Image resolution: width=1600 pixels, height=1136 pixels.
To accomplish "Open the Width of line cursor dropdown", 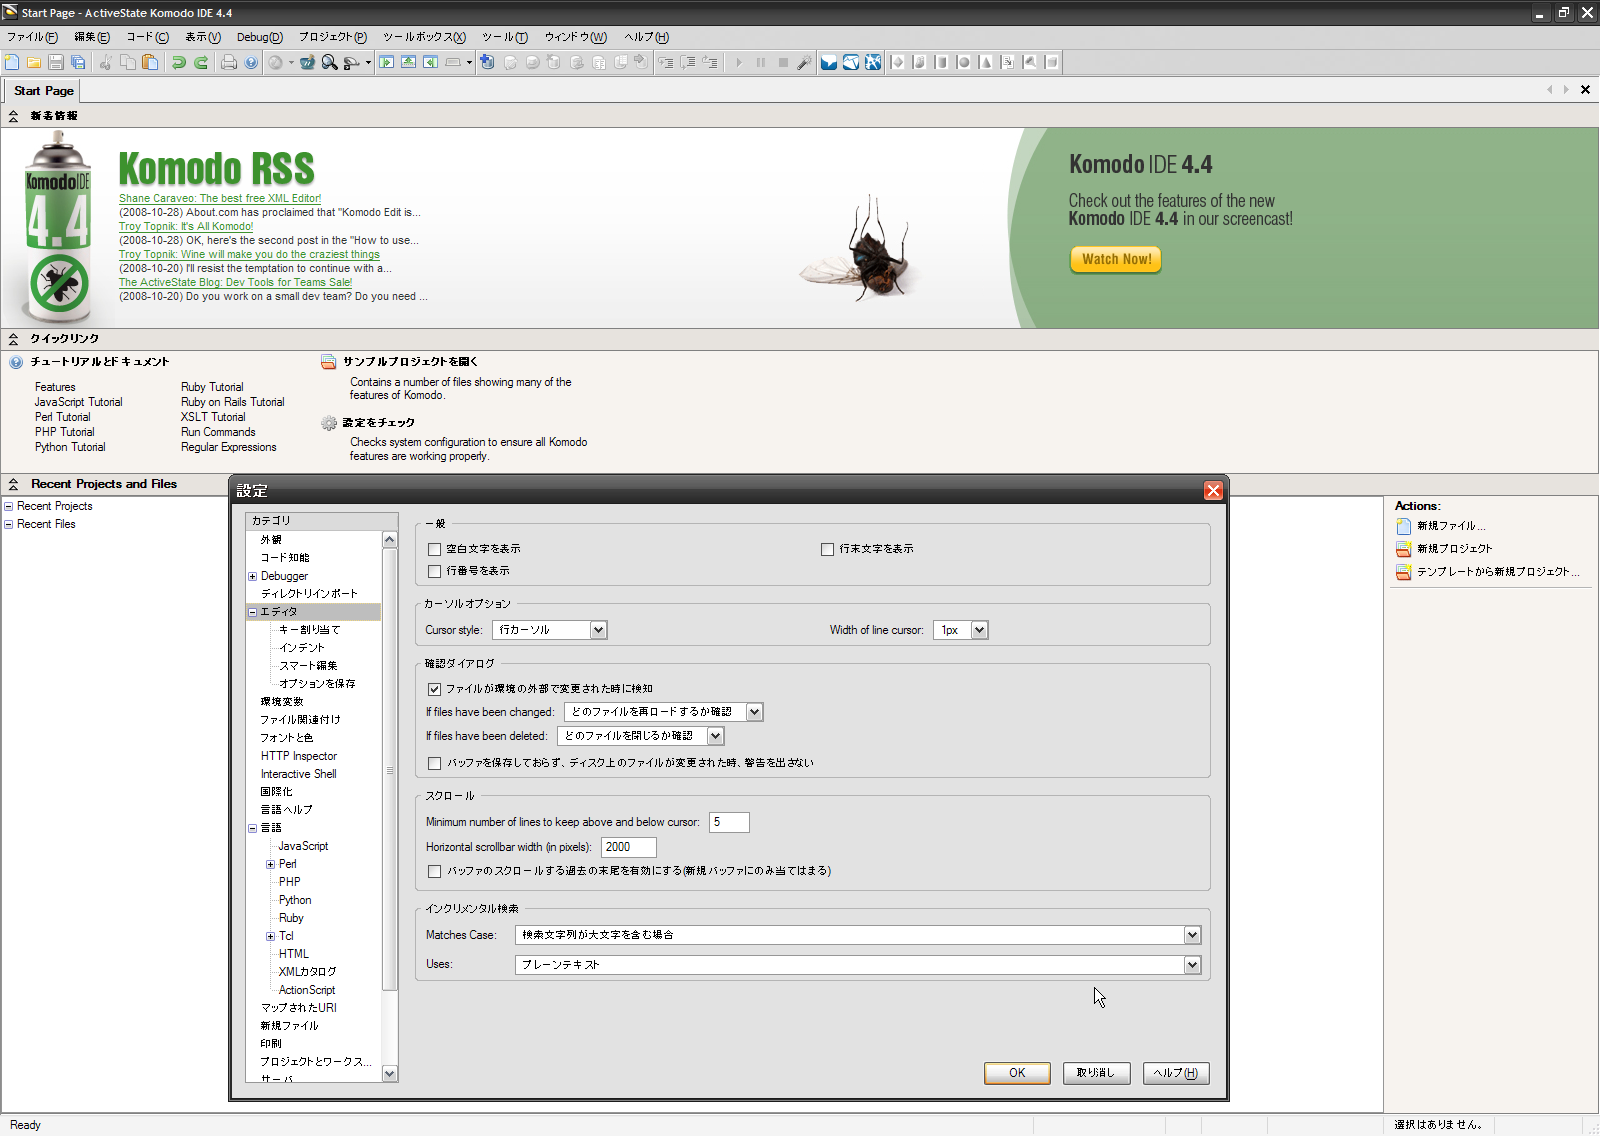I will tap(979, 630).
